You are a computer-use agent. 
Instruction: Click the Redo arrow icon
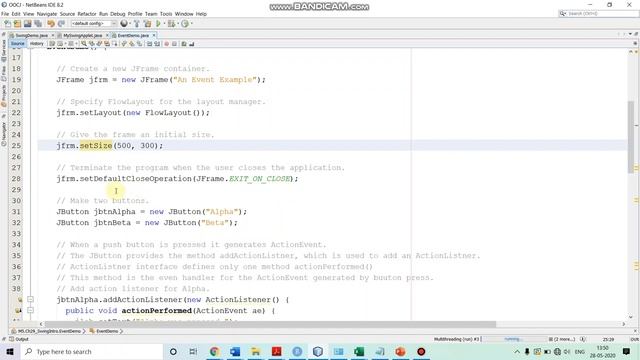(61, 24)
